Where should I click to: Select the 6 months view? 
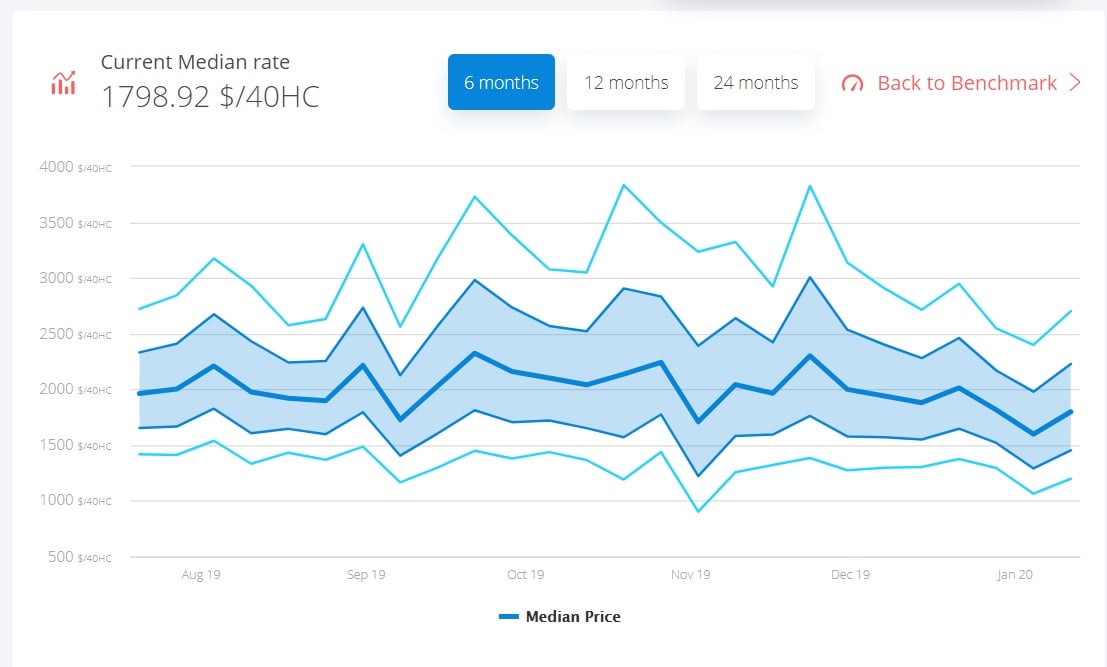pyautogui.click(x=500, y=83)
